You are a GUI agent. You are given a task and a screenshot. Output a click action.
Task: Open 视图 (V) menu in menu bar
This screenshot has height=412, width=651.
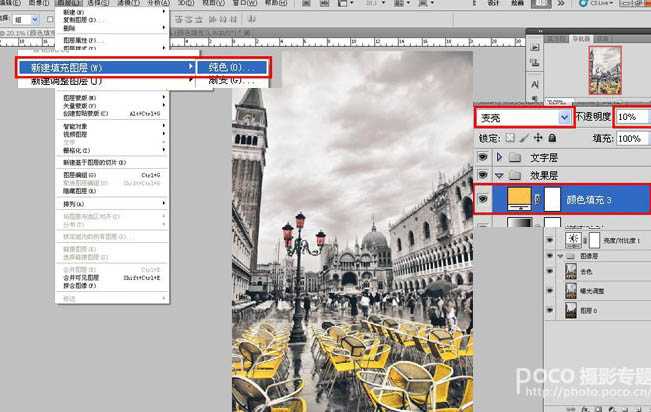[x=213, y=3]
